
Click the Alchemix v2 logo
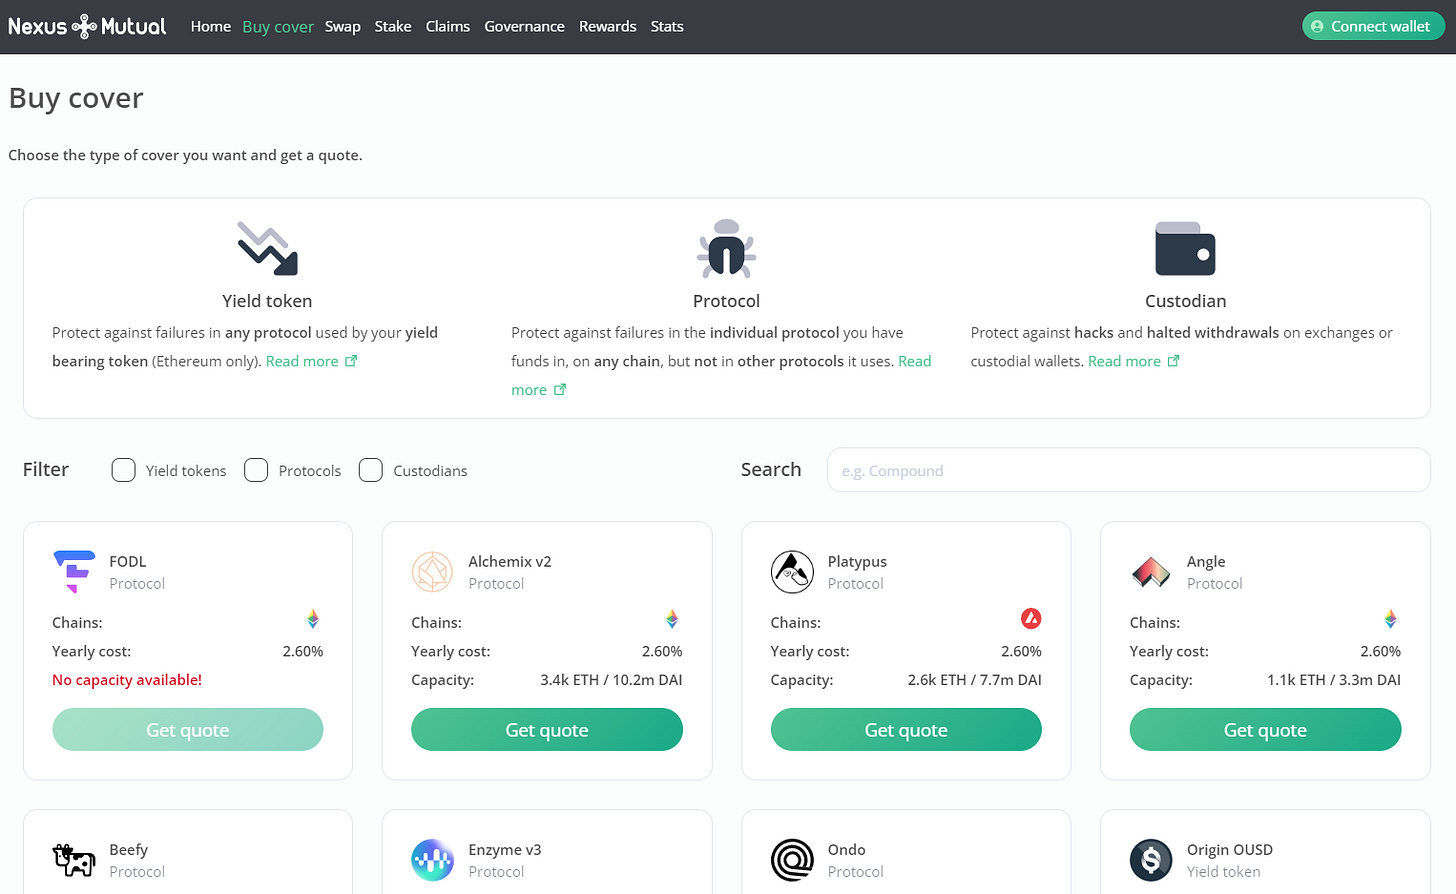[x=432, y=572]
